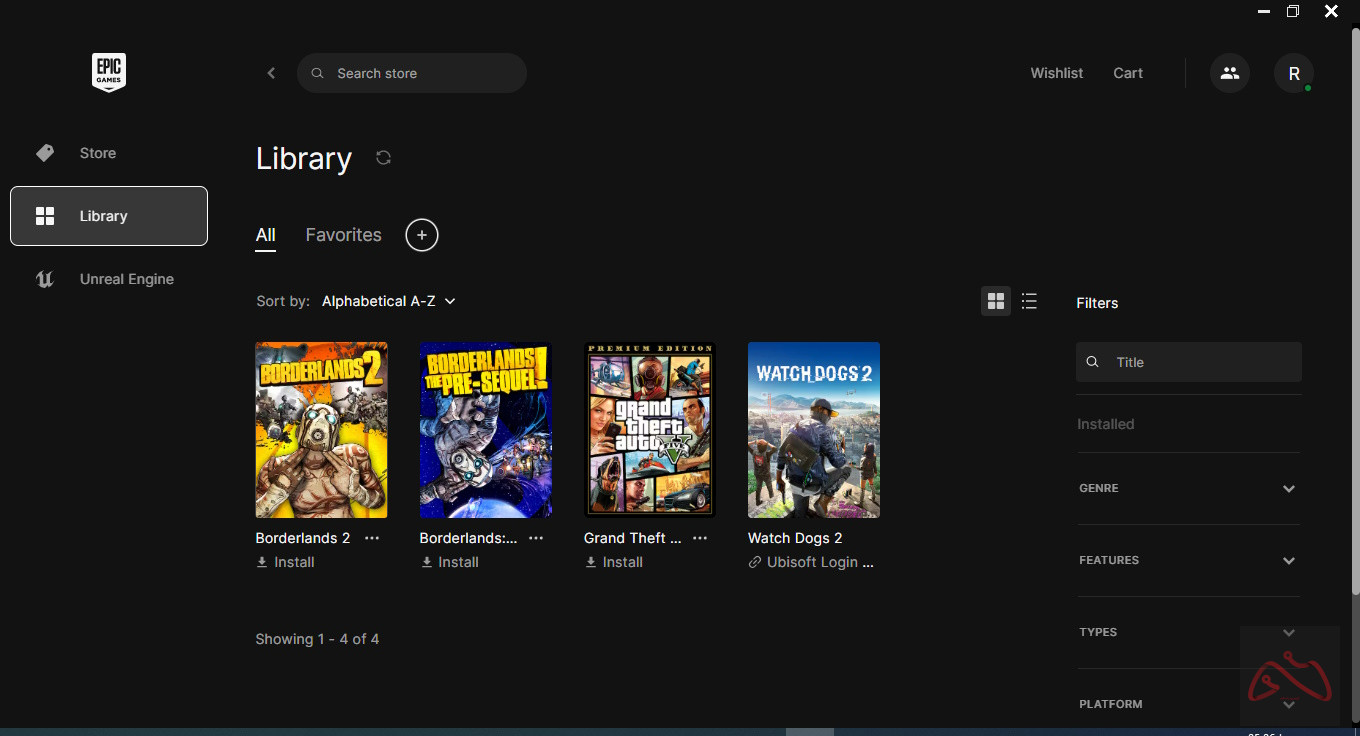The width and height of the screenshot is (1360, 736).
Task: Toggle the Installed filter
Action: (x=1105, y=424)
